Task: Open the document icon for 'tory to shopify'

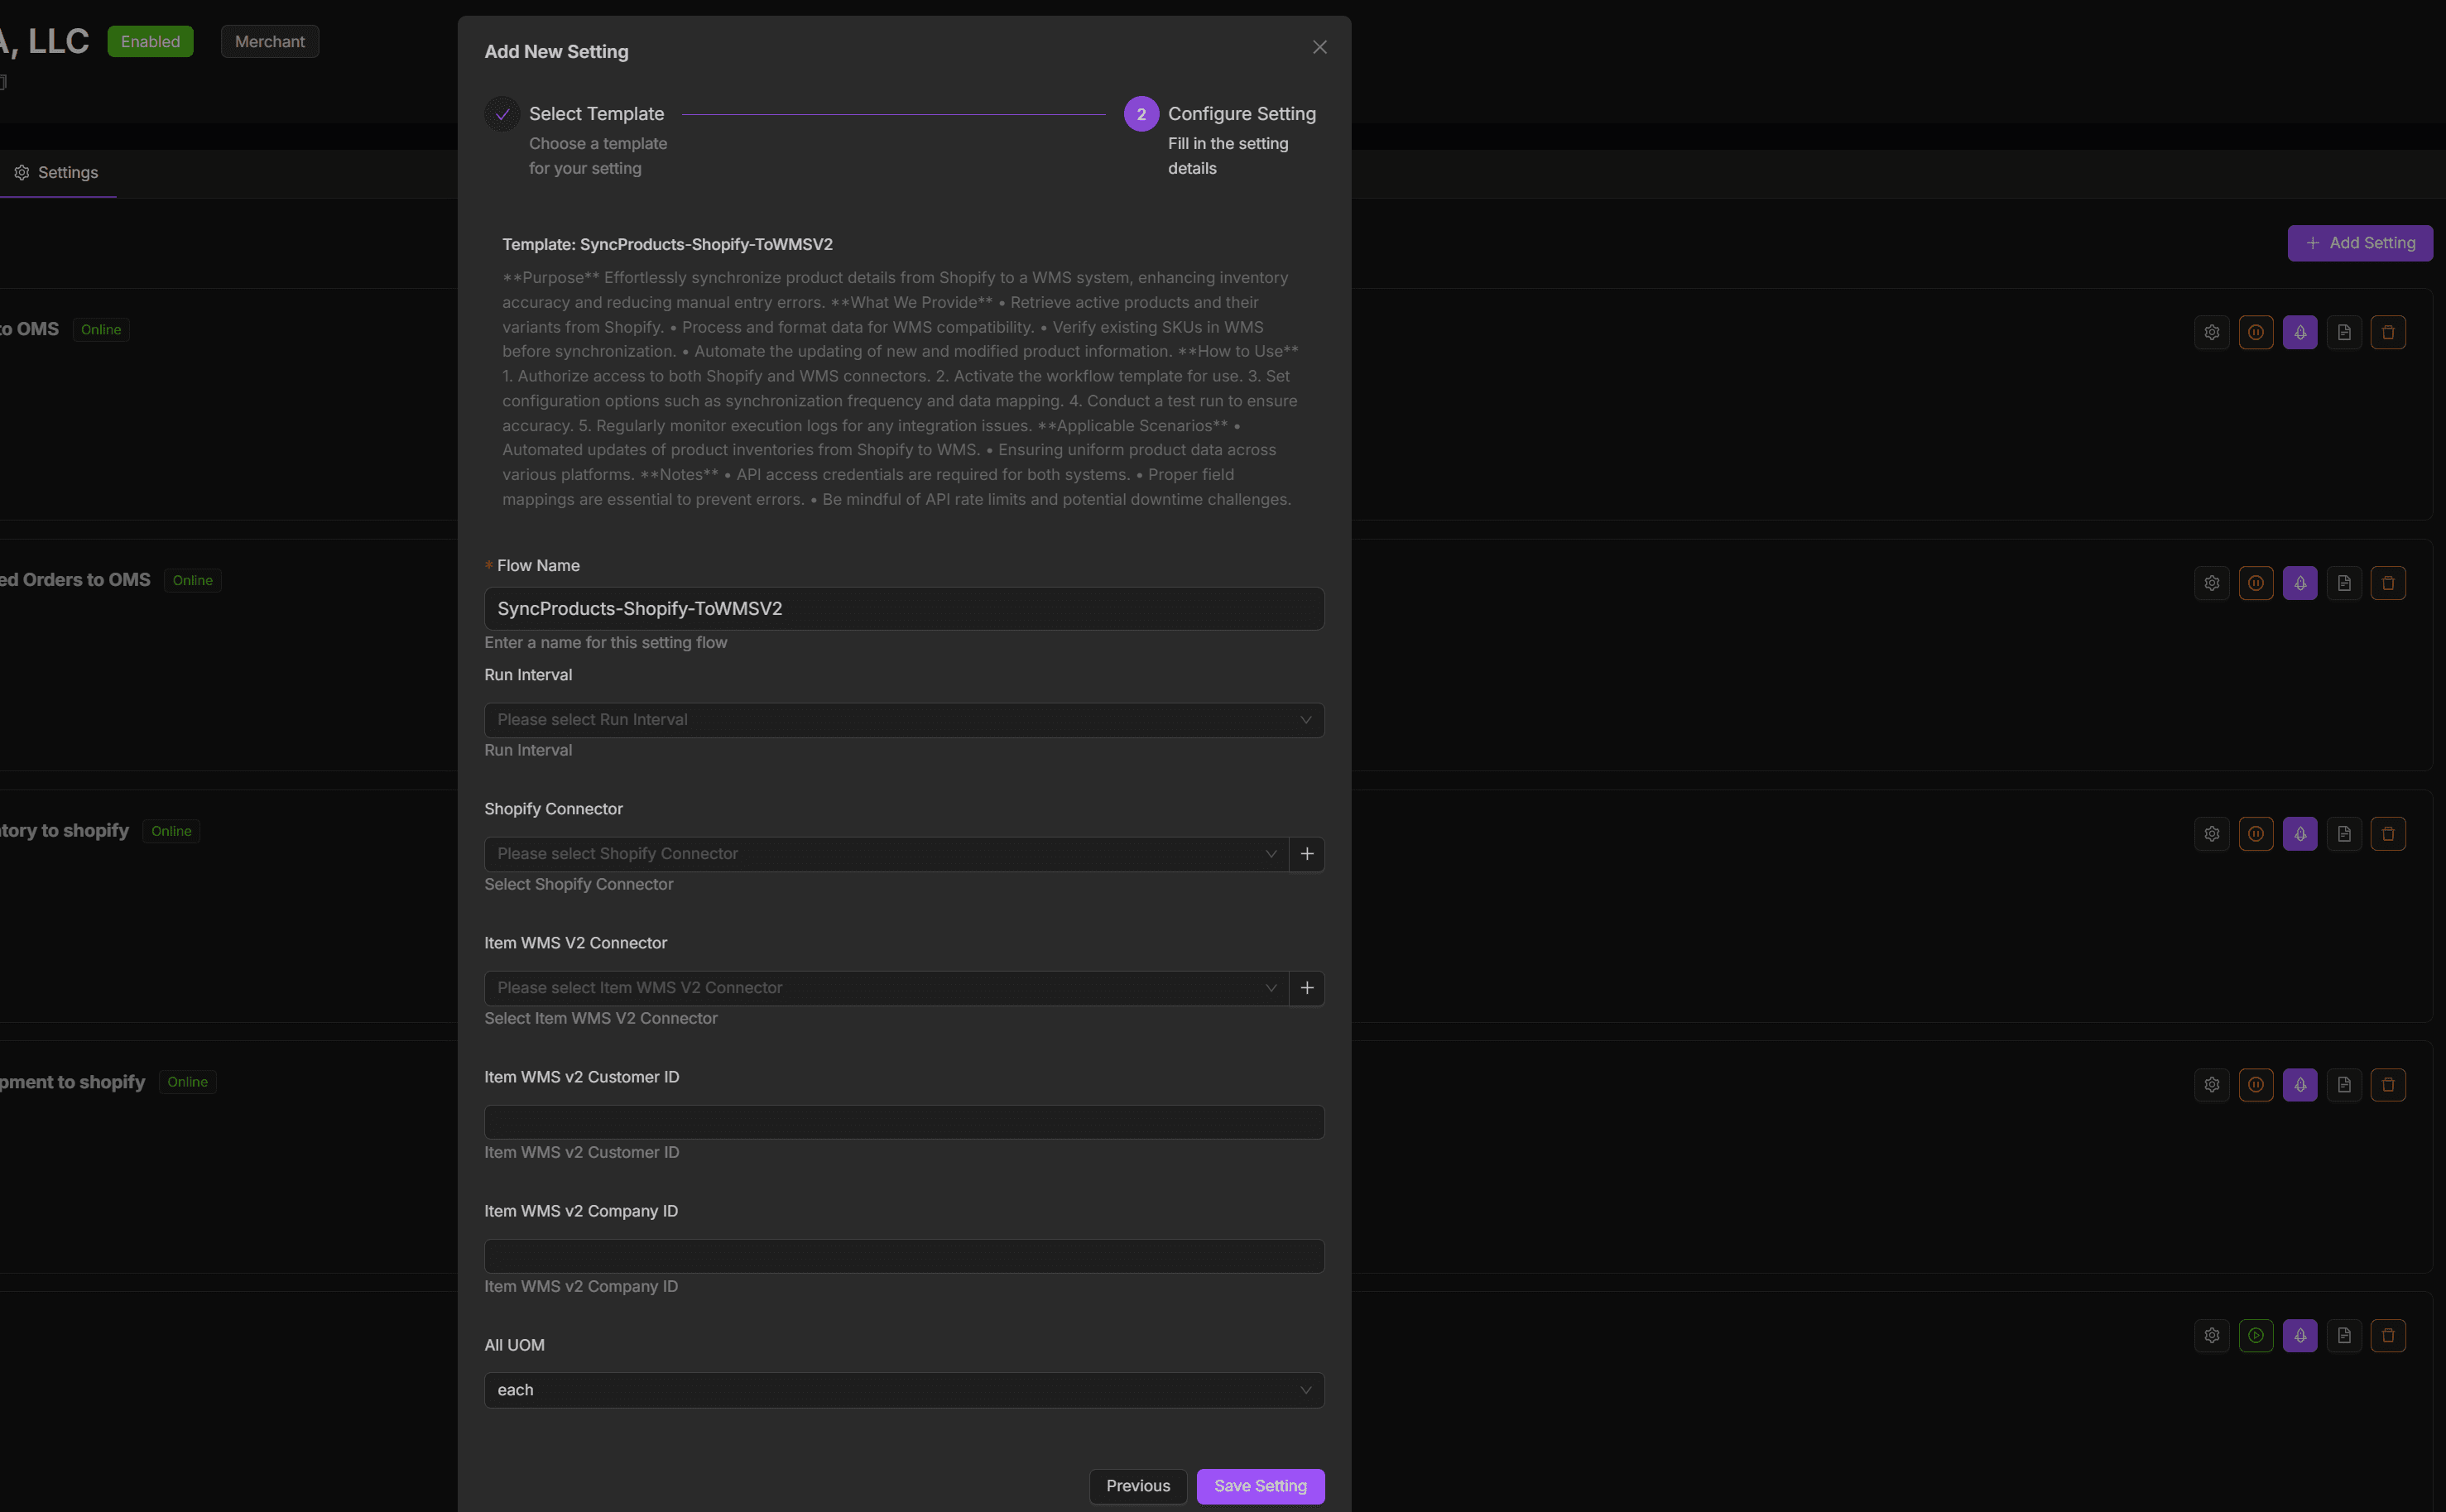Action: pyautogui.click(x=2343, y=834)
